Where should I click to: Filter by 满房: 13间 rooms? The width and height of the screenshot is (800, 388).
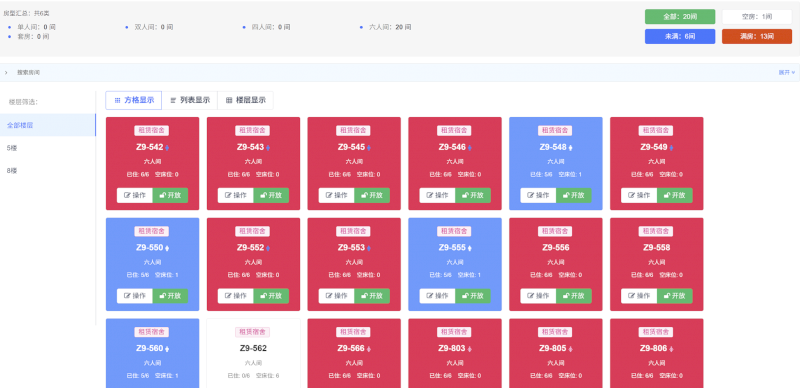coord(757,37)
